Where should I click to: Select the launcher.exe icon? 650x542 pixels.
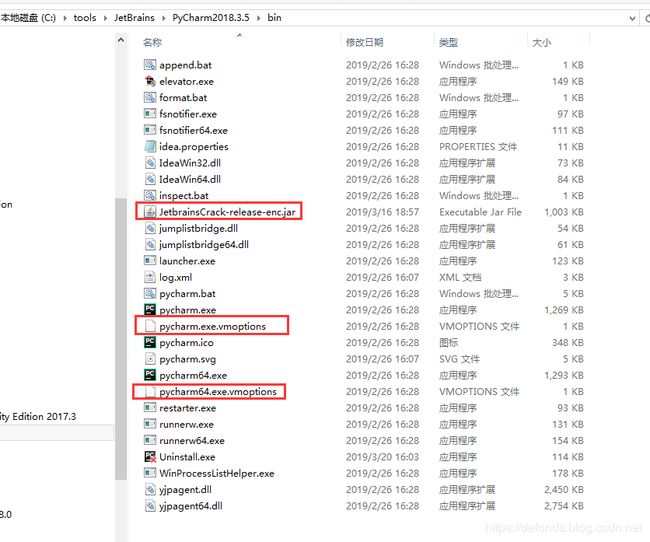[150, 261]
